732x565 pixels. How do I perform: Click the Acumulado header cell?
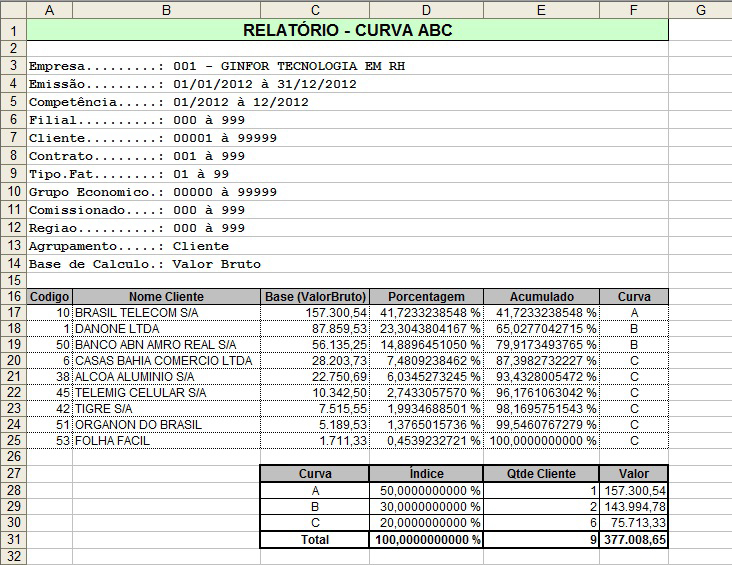click(541, 297)
